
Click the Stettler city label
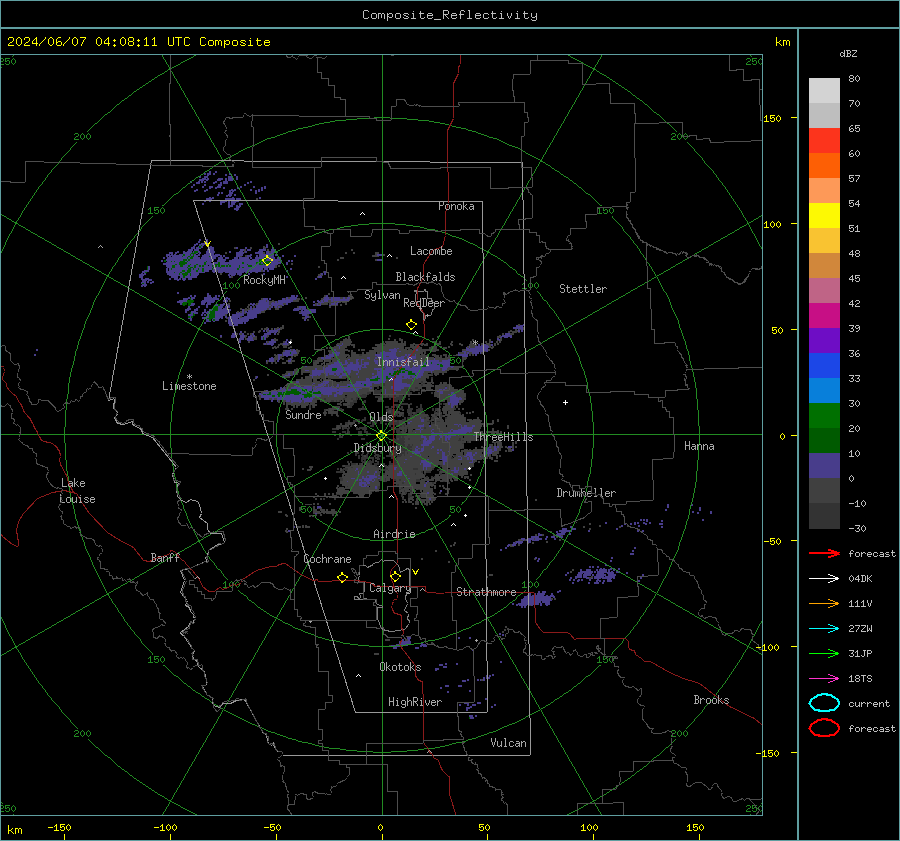coord(583,289)
